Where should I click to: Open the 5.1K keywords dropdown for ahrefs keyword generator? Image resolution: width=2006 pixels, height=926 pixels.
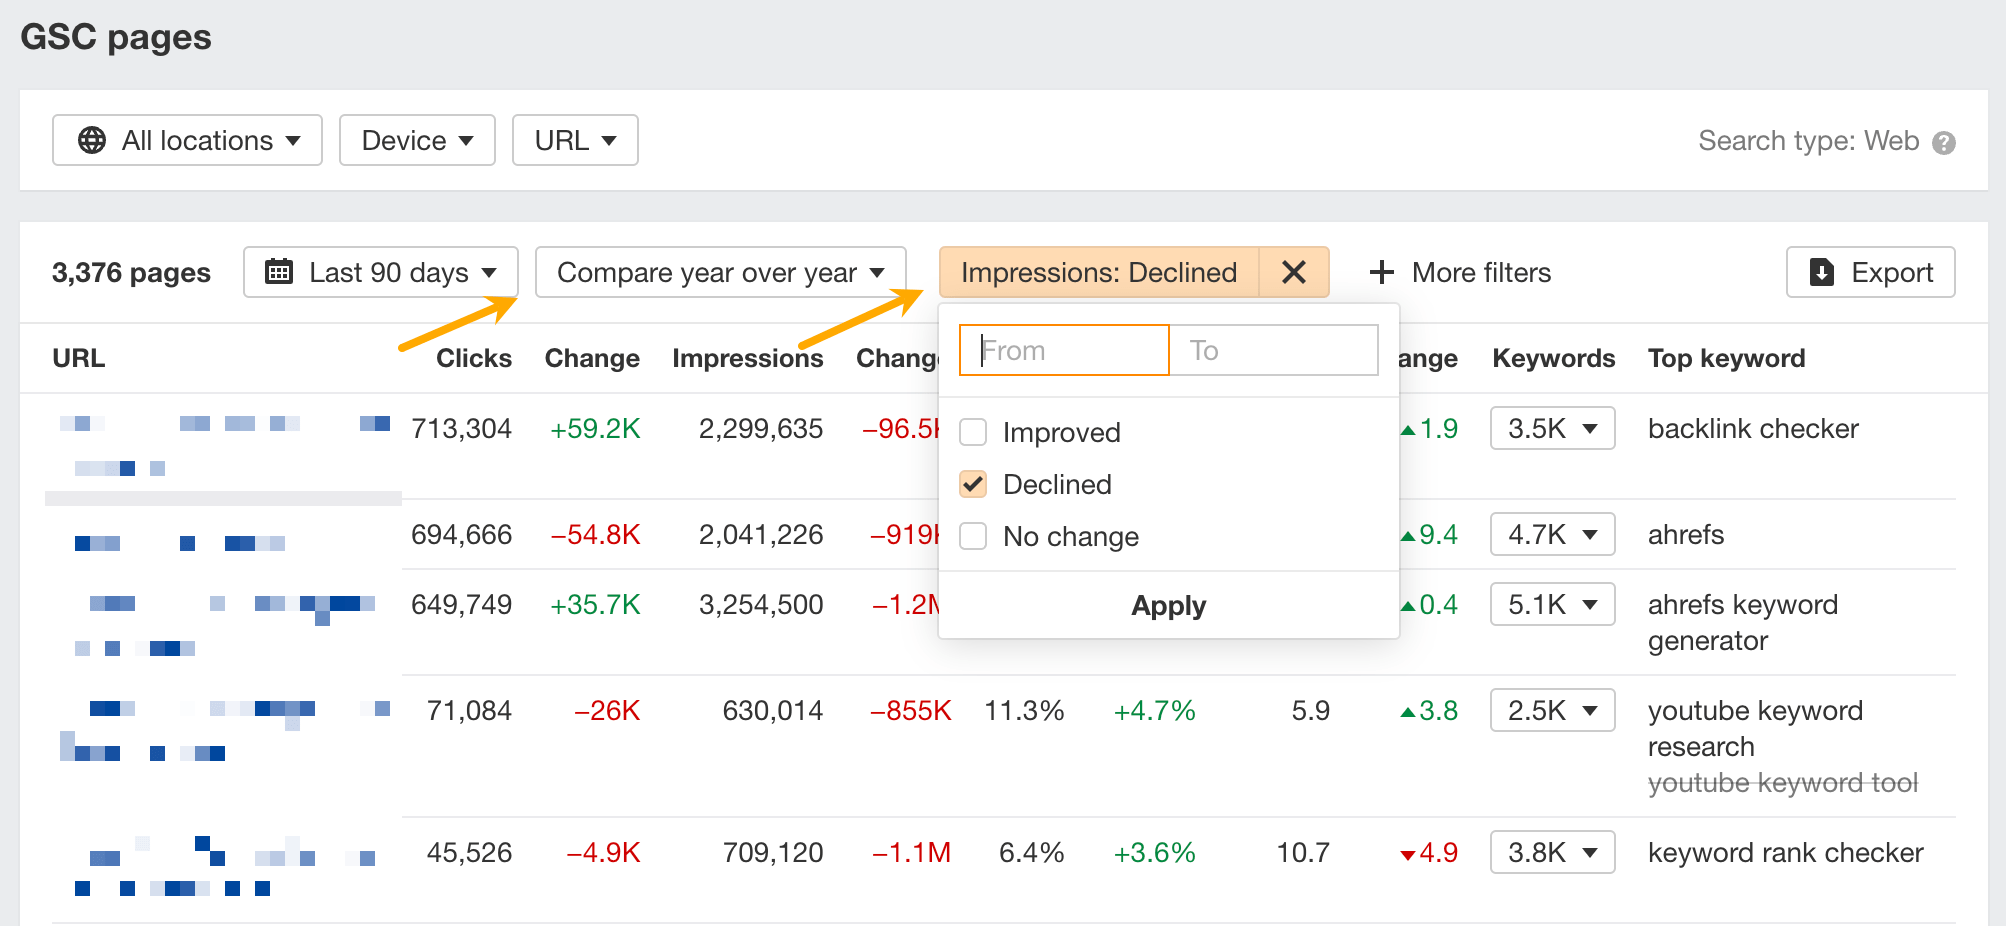pyautogui.click(x=1552, y=604)
